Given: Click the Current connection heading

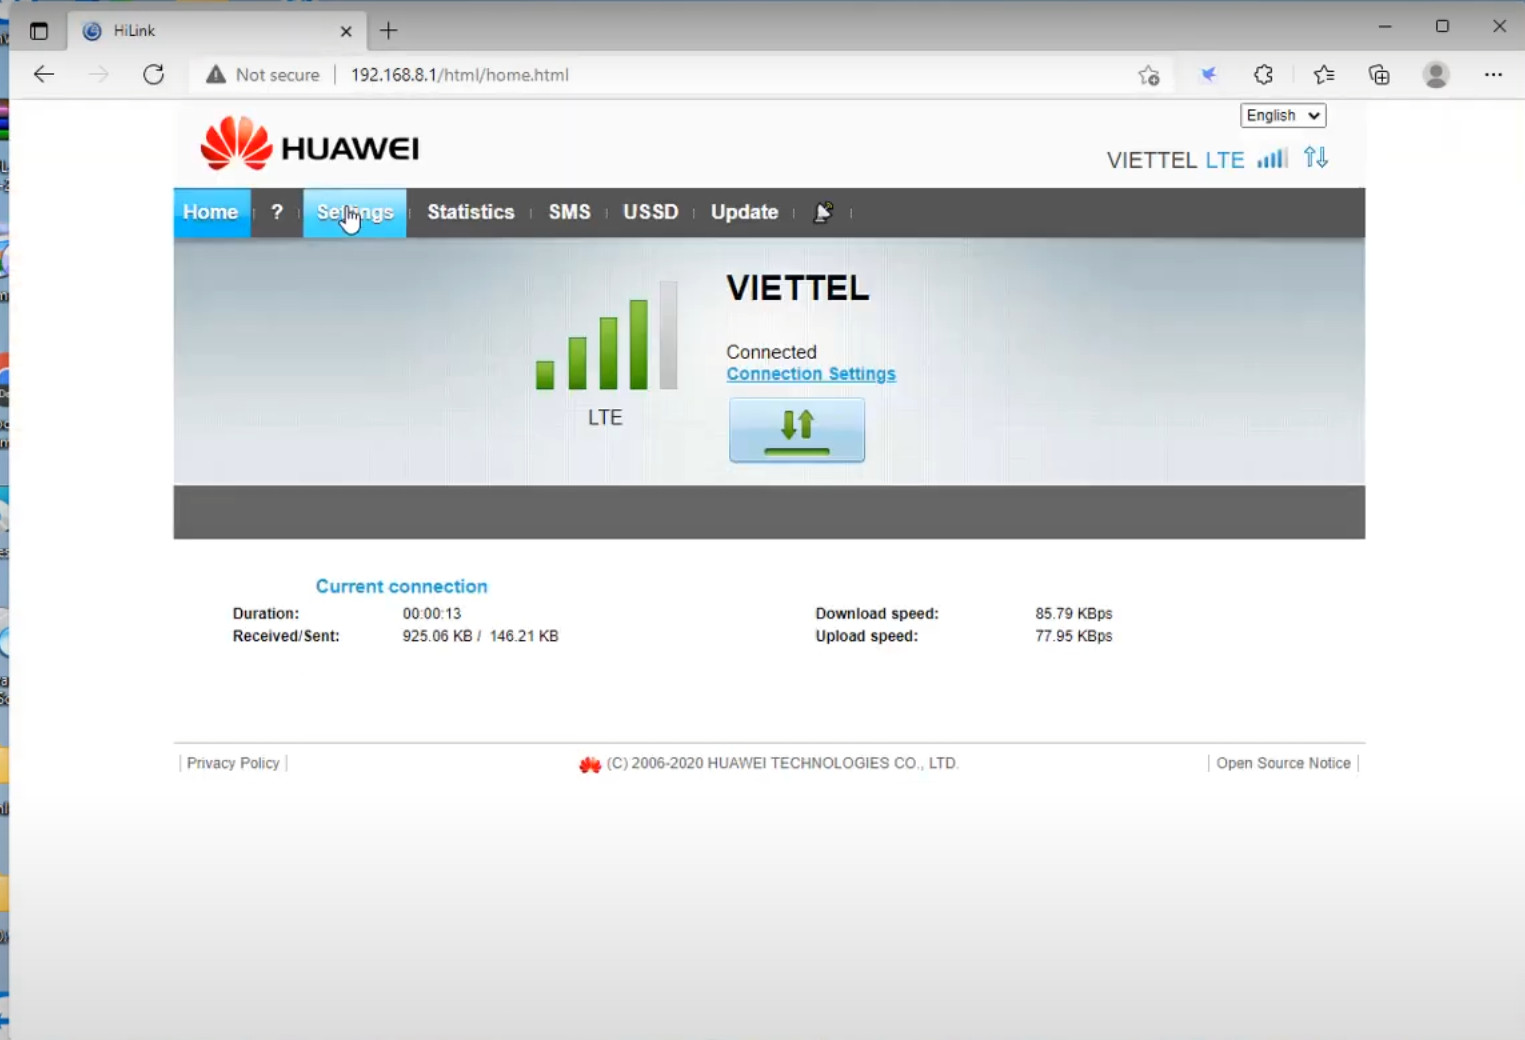Looking at the screenshot, I should [x=402, y=586].
